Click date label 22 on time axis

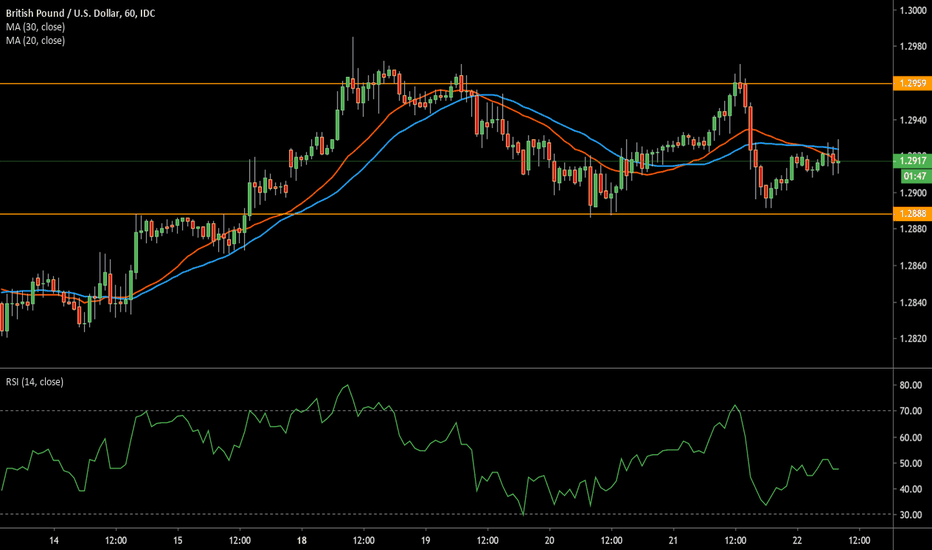click(x=797, y=538)
